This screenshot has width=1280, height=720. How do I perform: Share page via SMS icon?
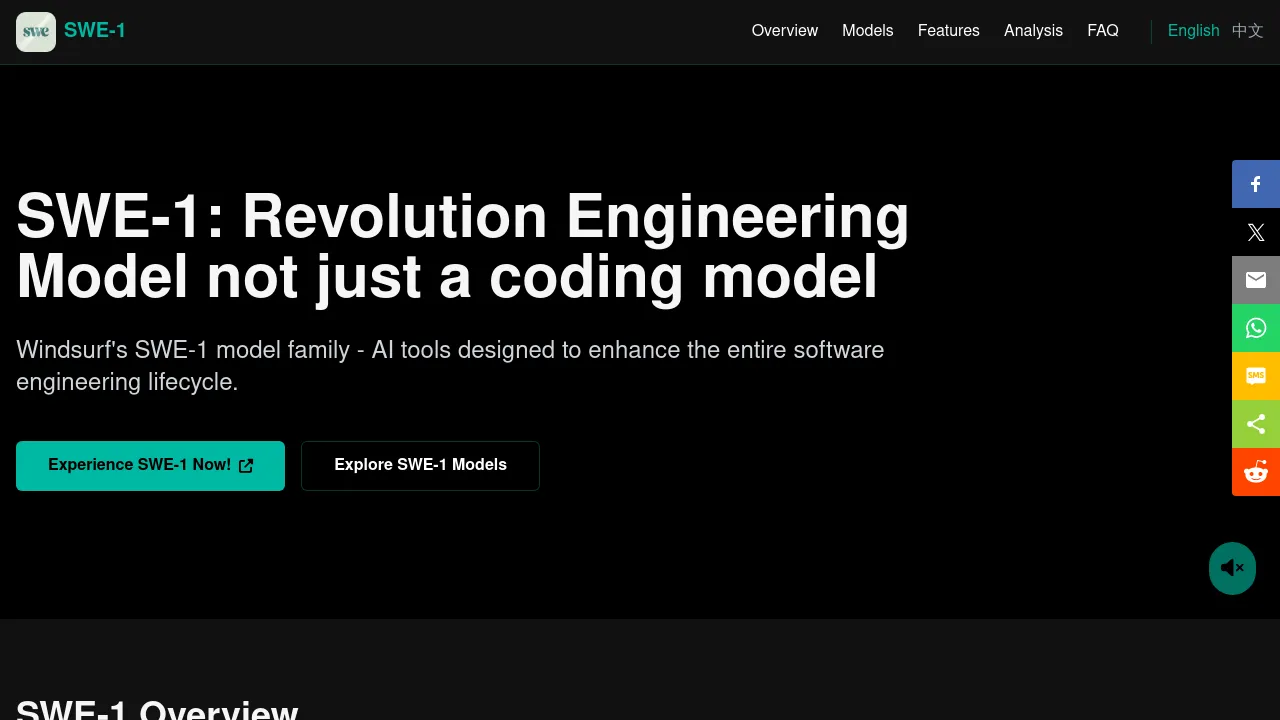(1256, 376)
